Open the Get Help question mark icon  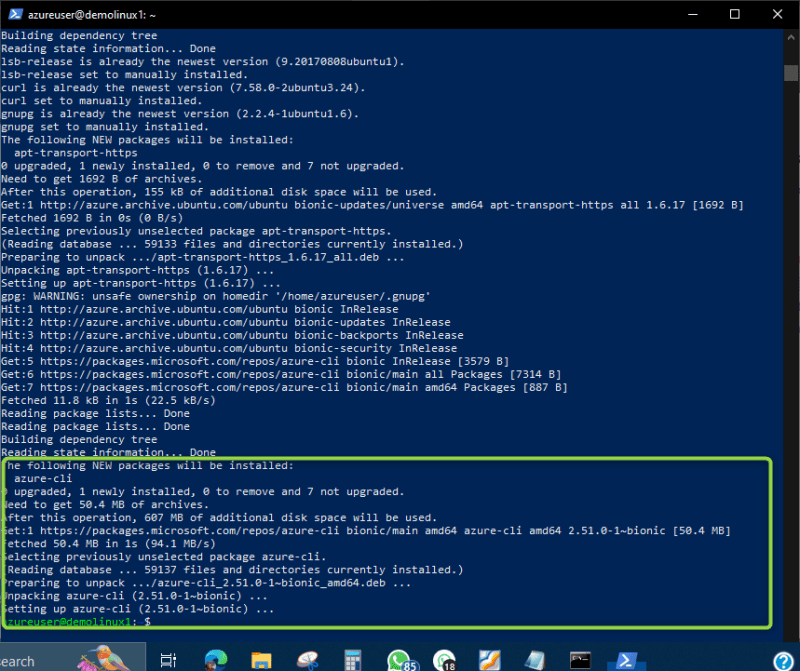tap(783, 661)
